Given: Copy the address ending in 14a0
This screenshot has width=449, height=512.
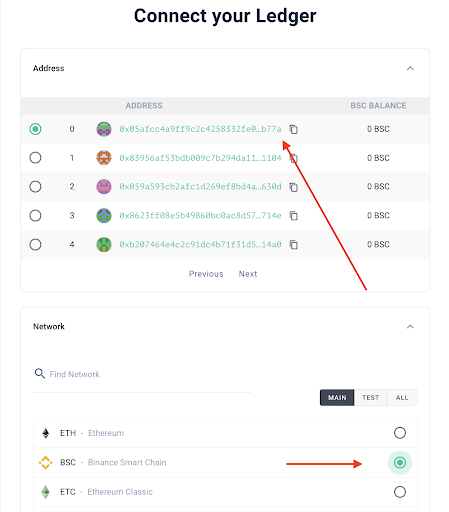Looking at the screenshot, I should tap(293, 245).
